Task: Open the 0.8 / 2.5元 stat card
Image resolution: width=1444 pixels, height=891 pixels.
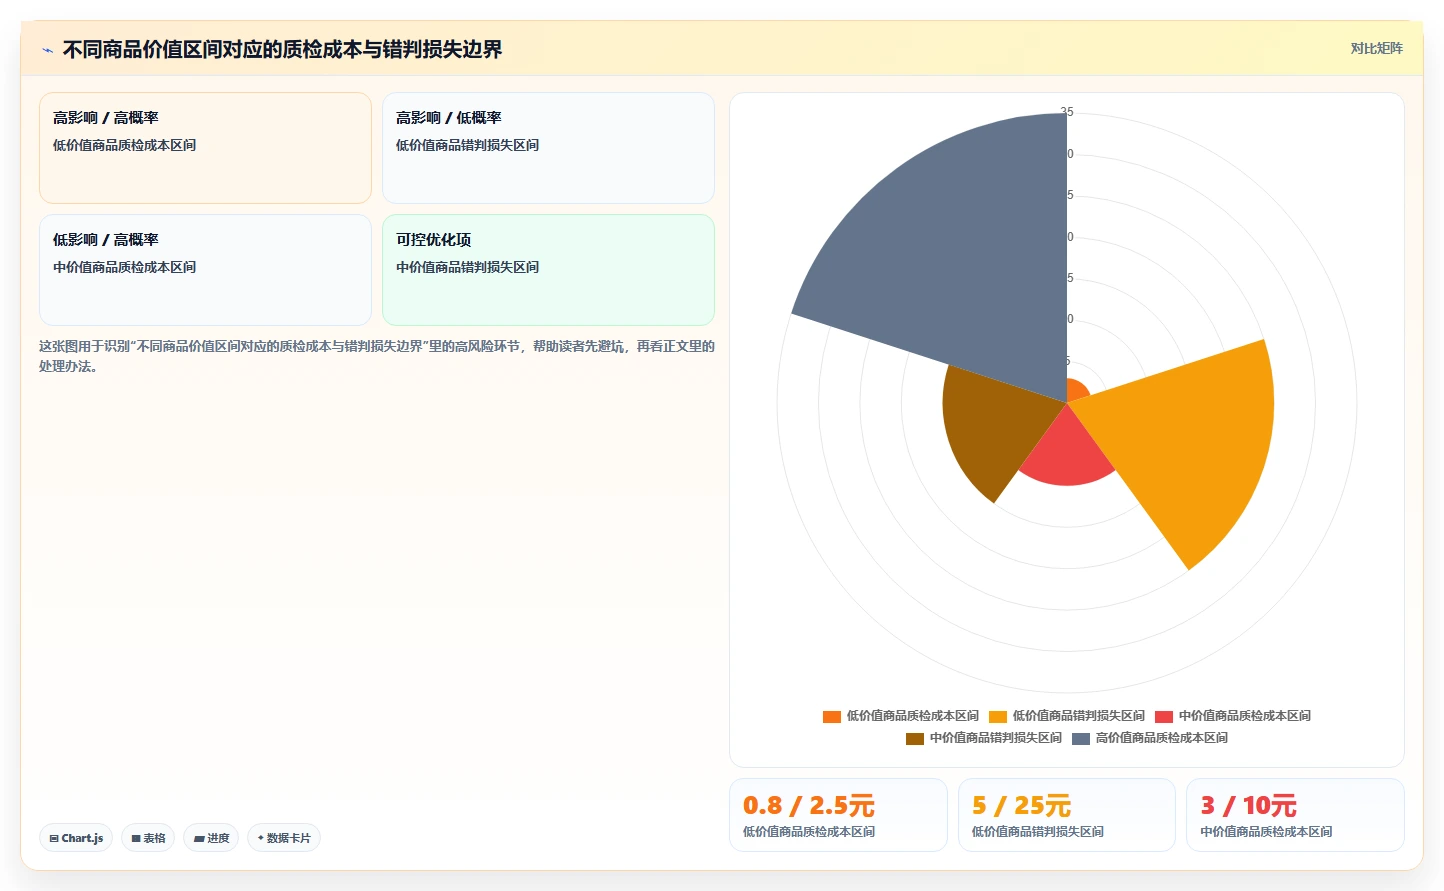Action: (838, 815)
